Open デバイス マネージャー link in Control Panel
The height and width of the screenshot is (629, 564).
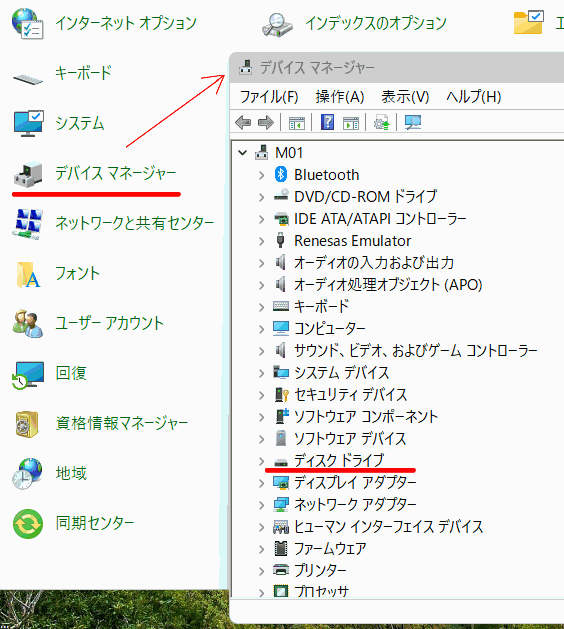click(x=115, y=173)
